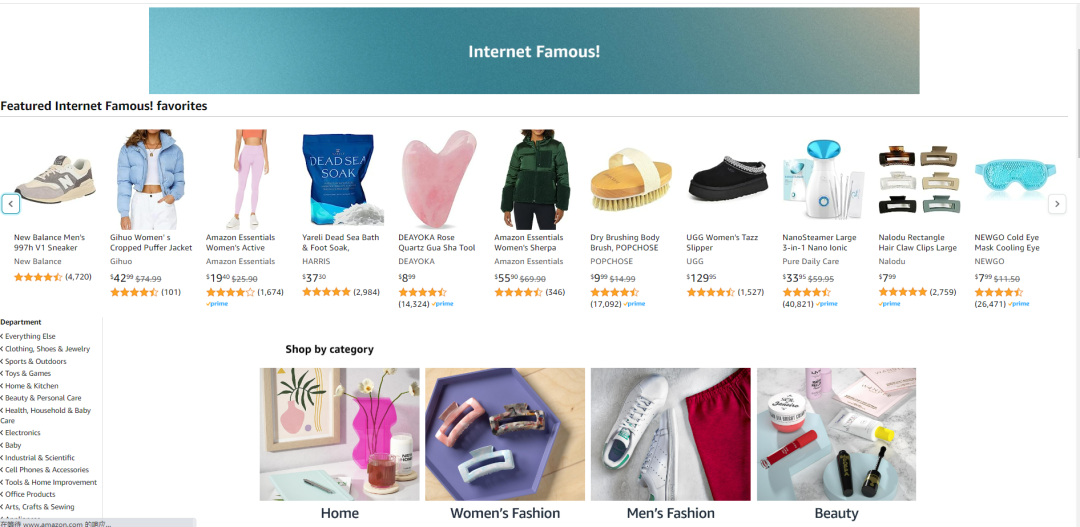Click the carousel next arrow

coord(1056,204)
